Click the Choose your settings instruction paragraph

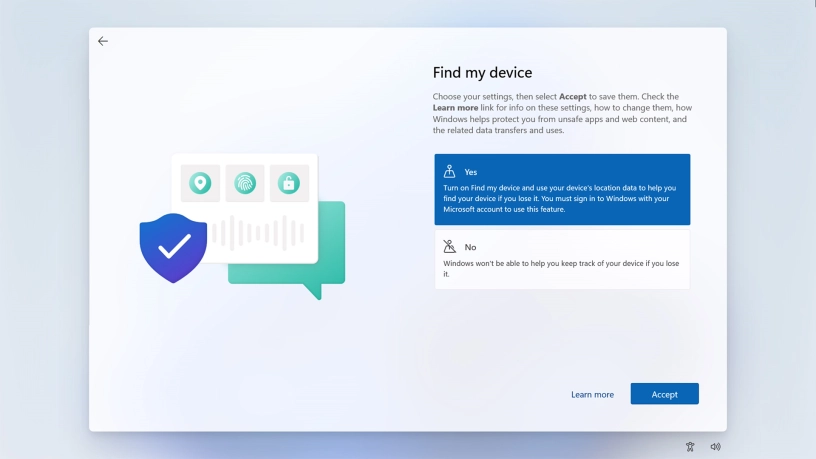[560, 113]
